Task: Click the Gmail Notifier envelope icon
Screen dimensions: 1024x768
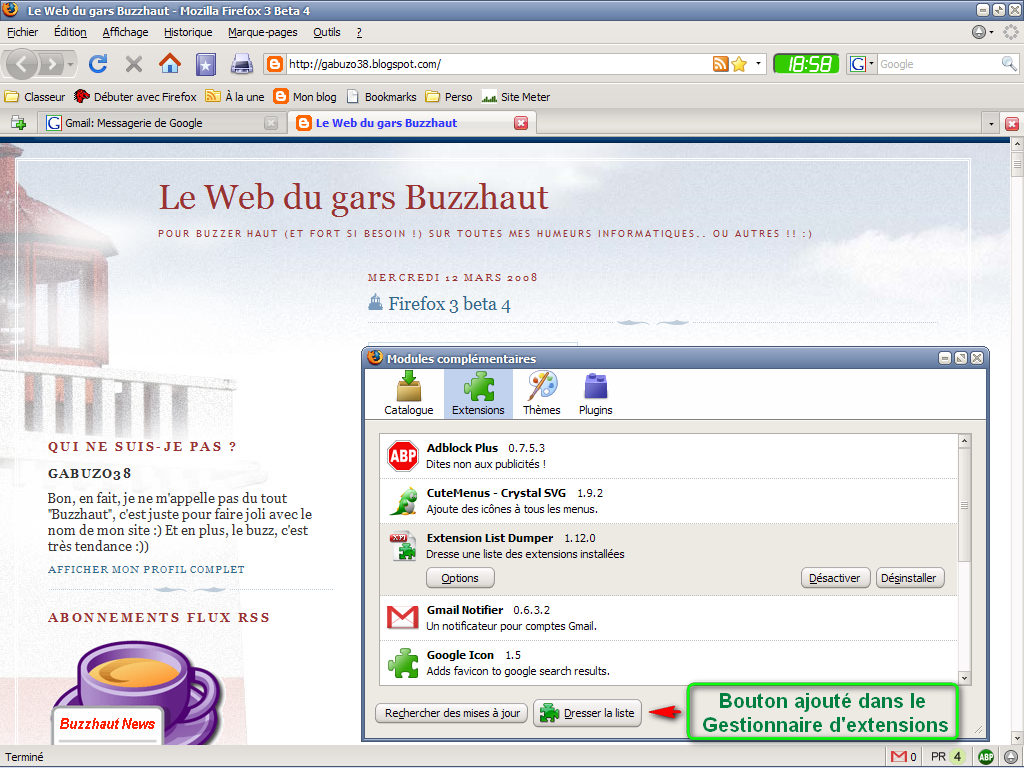Action: click(x=403, y=617)
